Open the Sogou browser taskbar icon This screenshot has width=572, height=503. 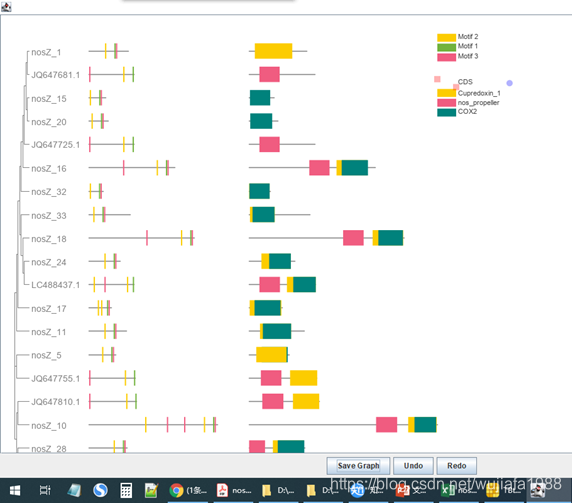pos(100,491)
